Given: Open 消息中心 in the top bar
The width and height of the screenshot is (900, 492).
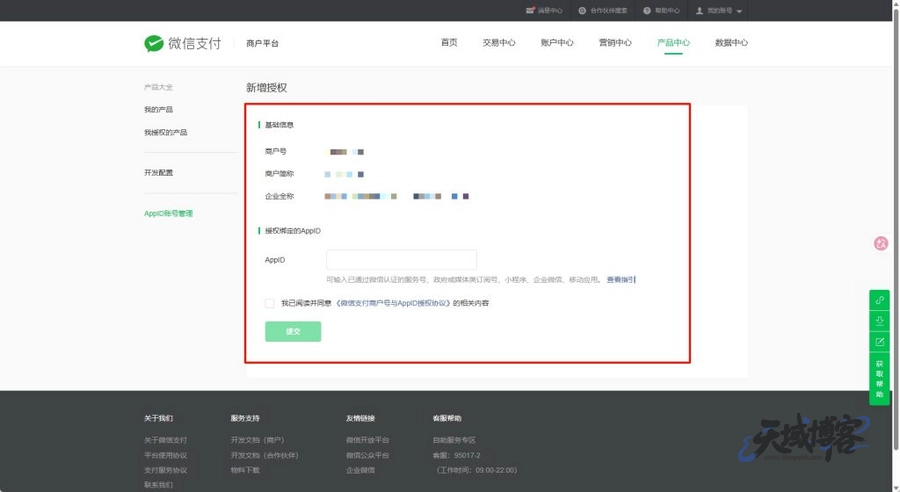Looking at the screenshot, I should (x=544, y=10).
